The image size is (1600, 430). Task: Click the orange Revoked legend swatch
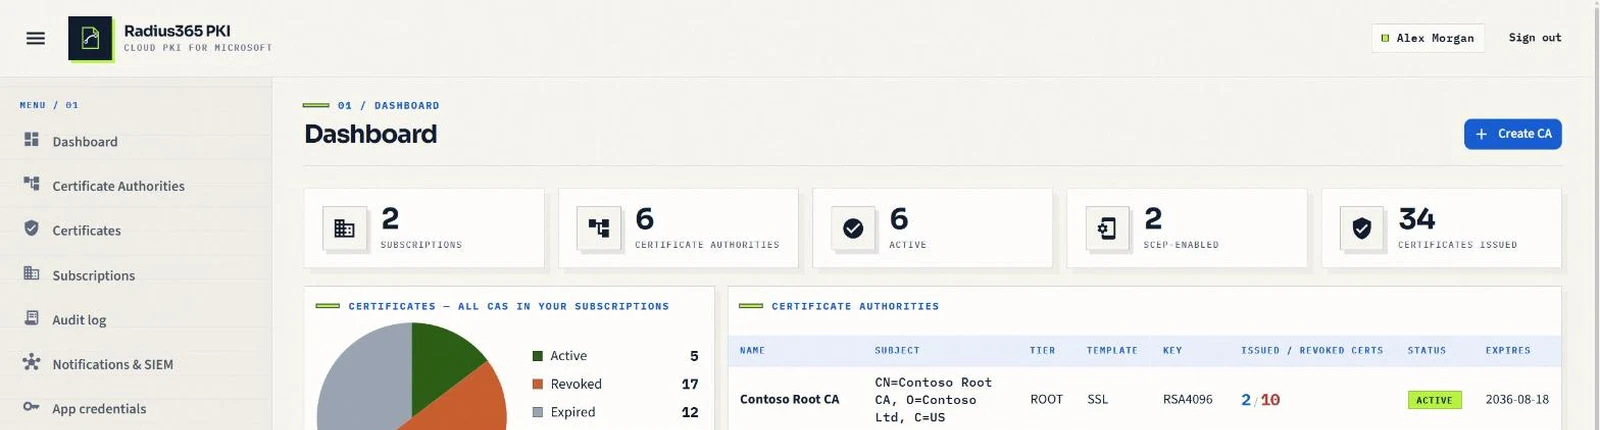[x=538, y=384]
